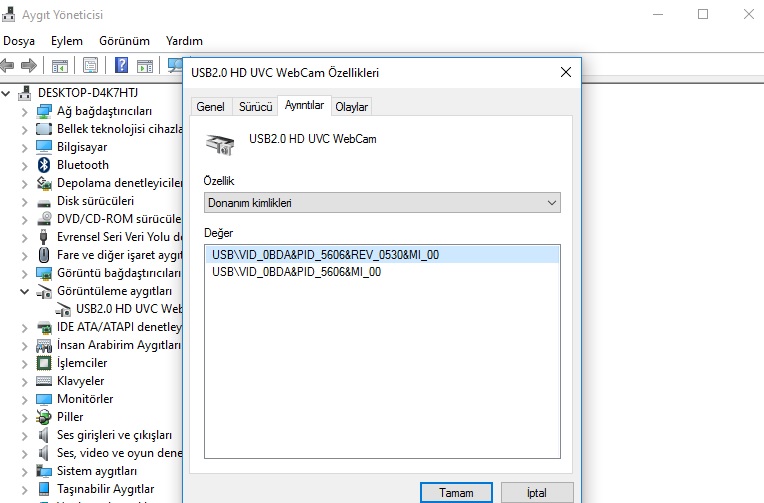Expand the Disk sürücüleri node
The image size is (764, 503).
(24, 201)
